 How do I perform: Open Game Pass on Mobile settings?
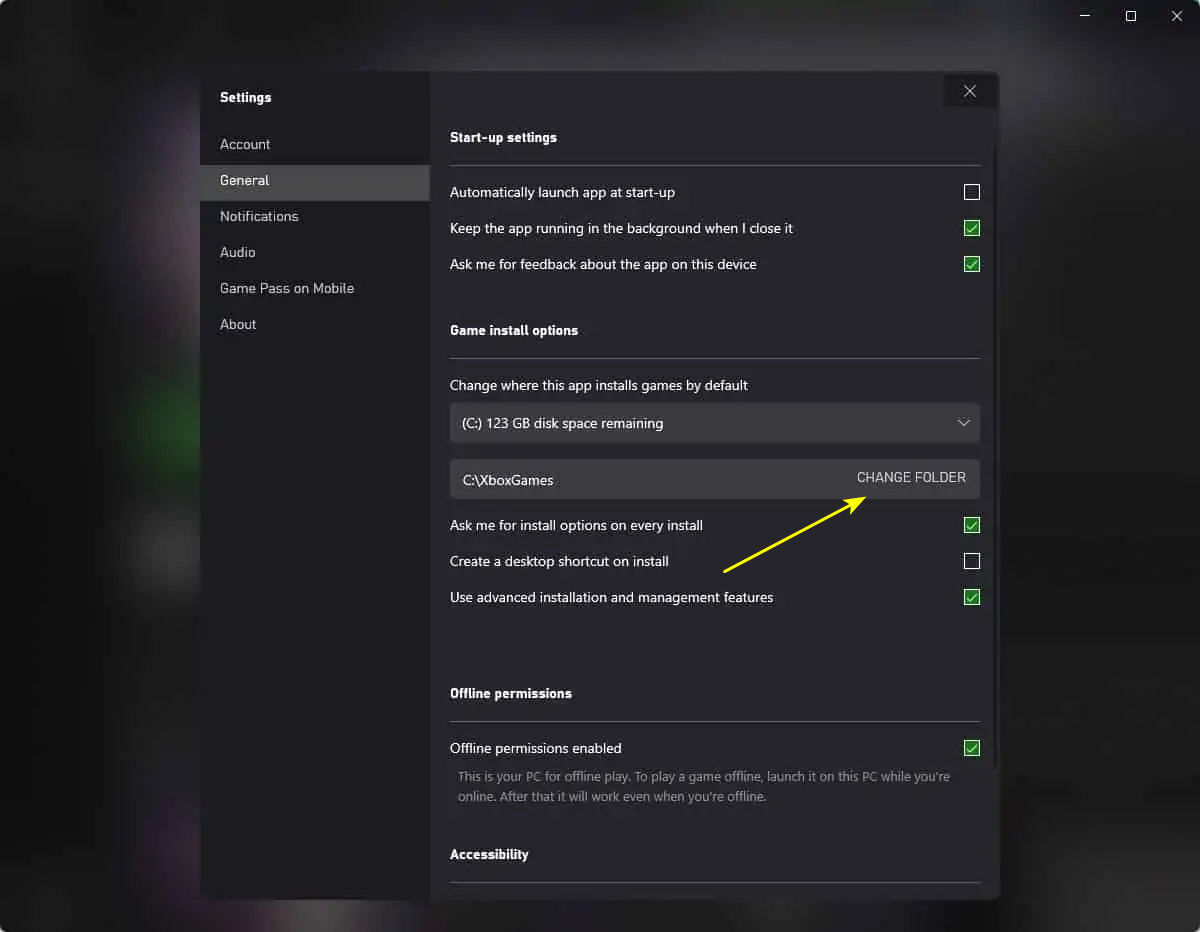click(x=287, y=288)
